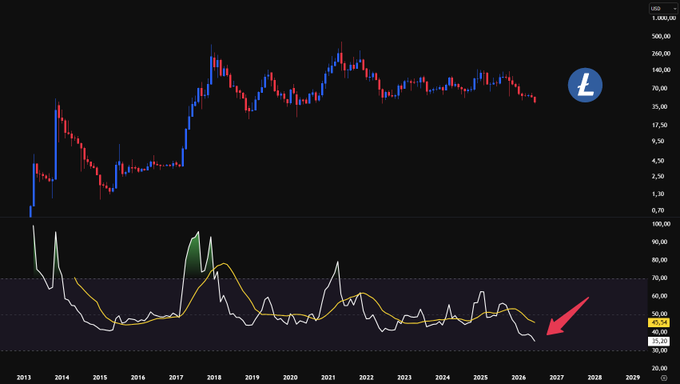This screenshot has width=680, height=384.
Task: Click the 50,00 indicator scale label
Action: point(660,314)
